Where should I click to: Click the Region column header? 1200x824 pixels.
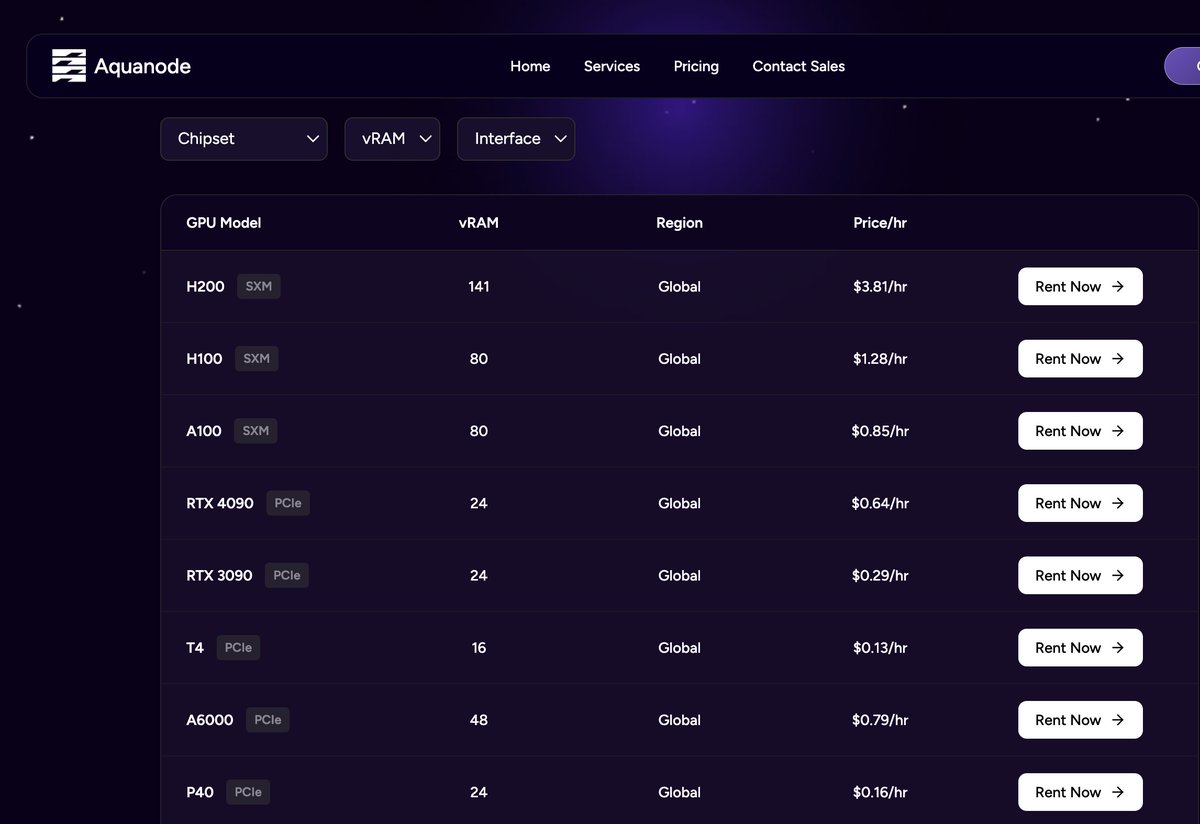[680, 223]
